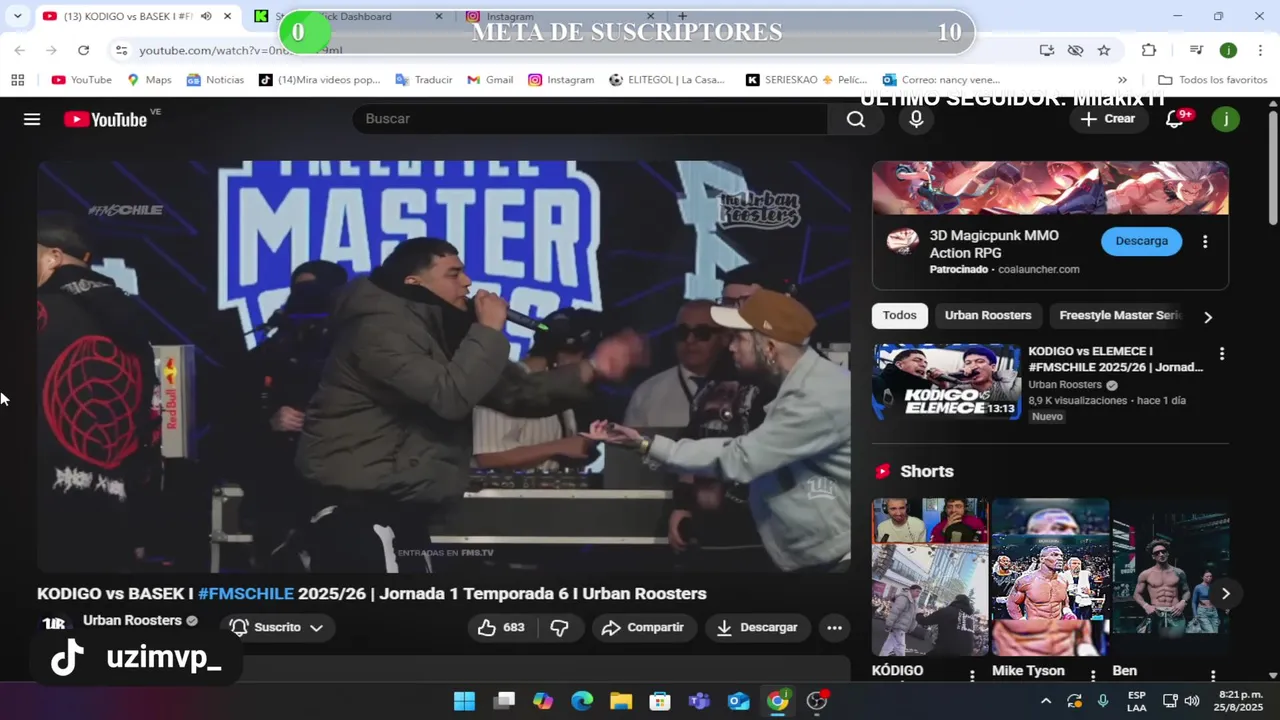1280x720 pixels.
Task: Open Chrome extensions puzzle icon
Action: pyautogui.click(x=1149, y=50)
